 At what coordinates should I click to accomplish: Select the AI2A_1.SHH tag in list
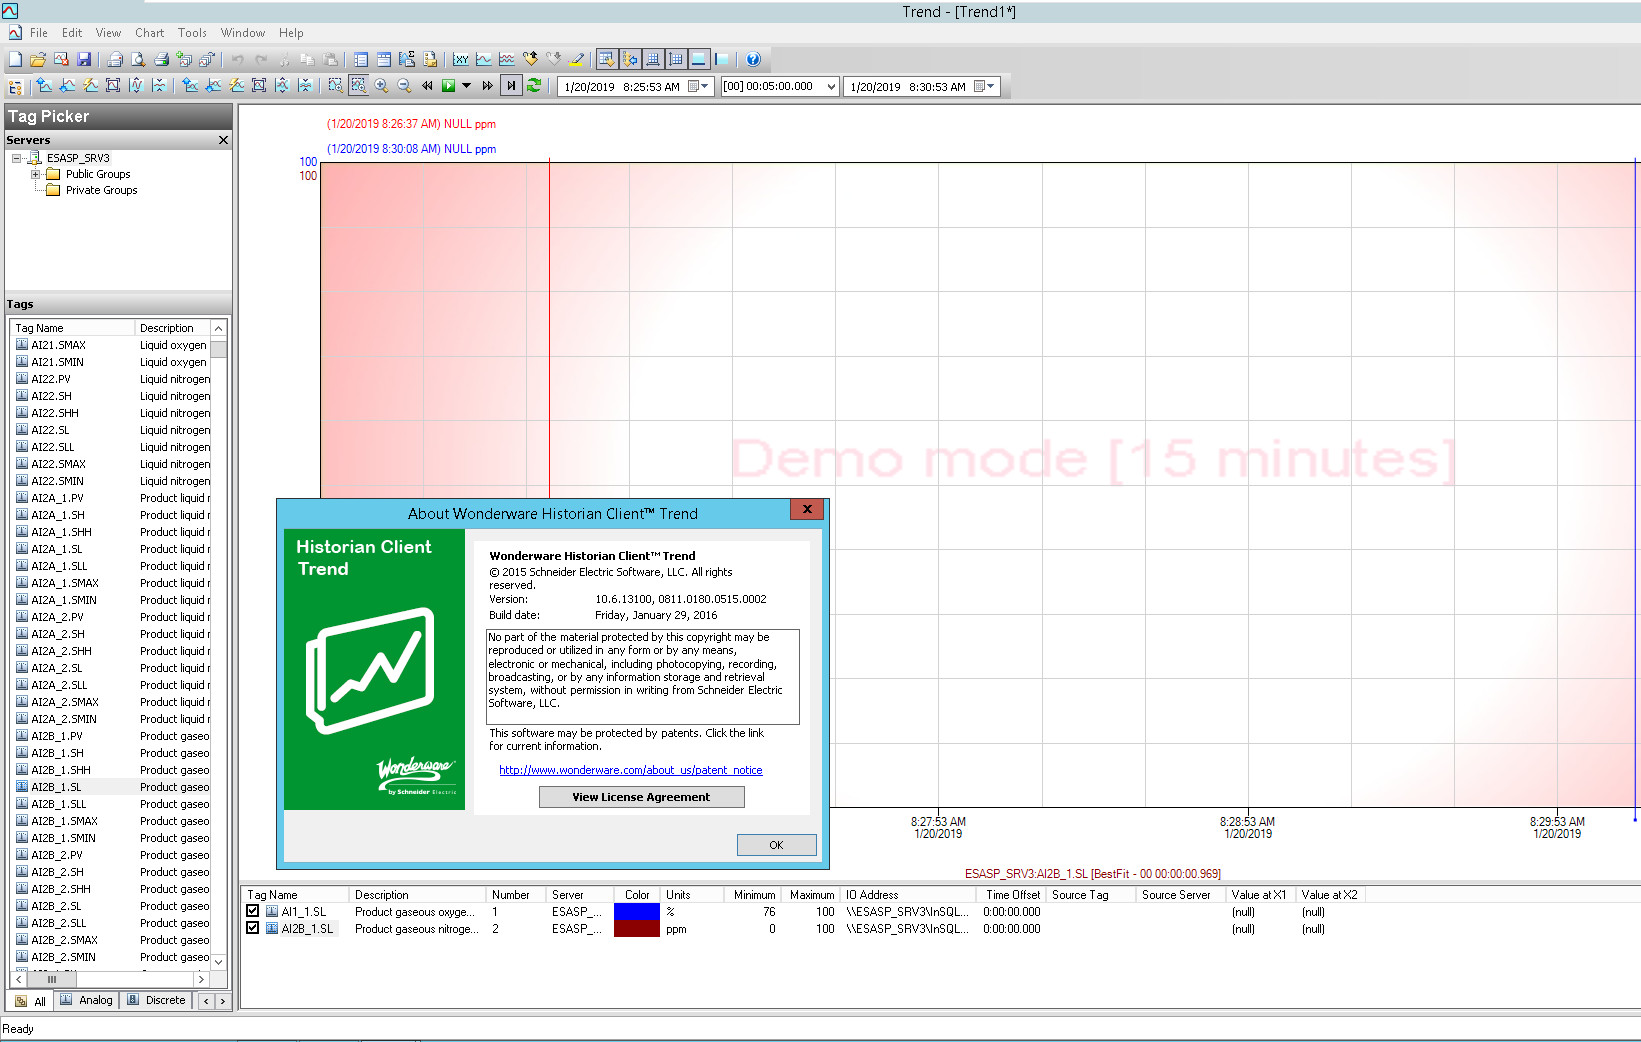[112, 532]
